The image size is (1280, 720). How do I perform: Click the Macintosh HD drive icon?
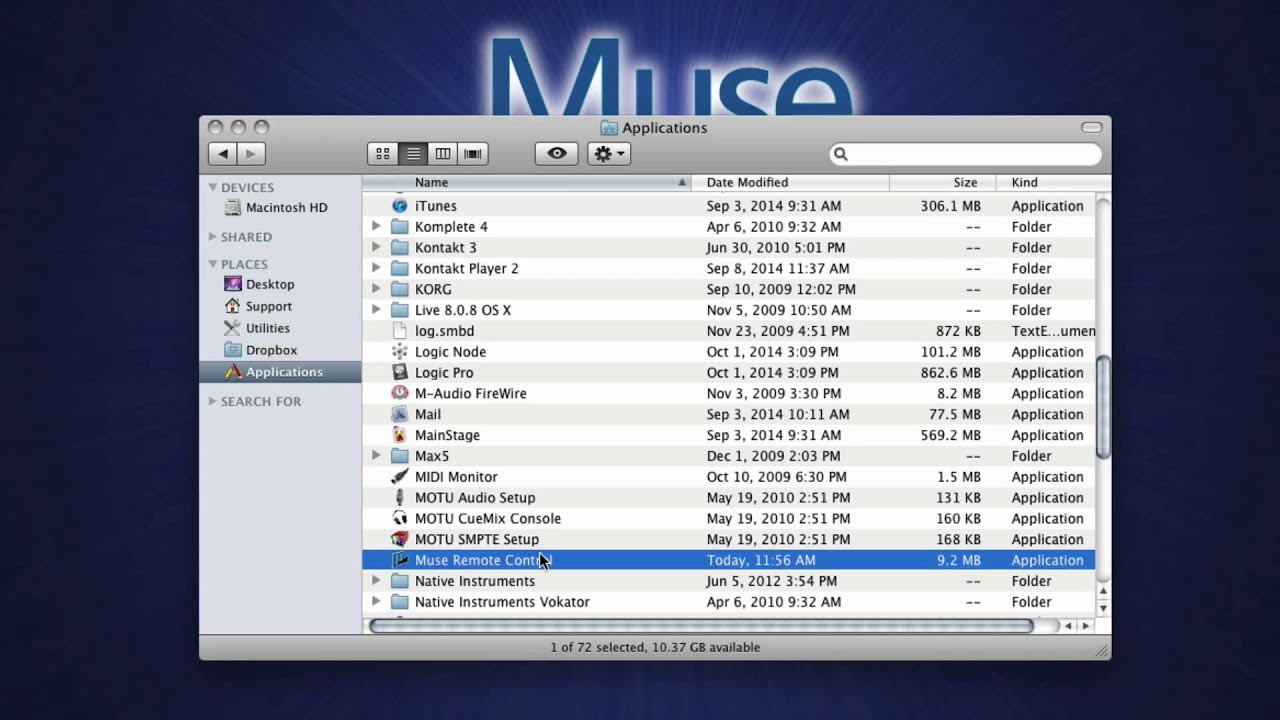[233, 208]
